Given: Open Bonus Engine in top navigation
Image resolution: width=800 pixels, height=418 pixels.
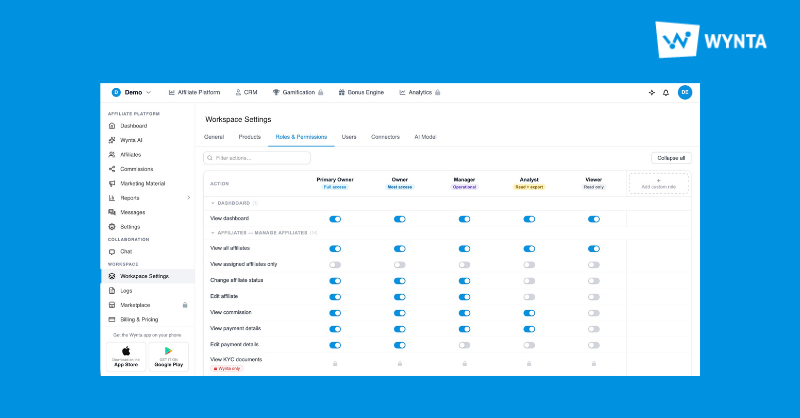Looking at the screenshot, I should [x=361, y=92].
